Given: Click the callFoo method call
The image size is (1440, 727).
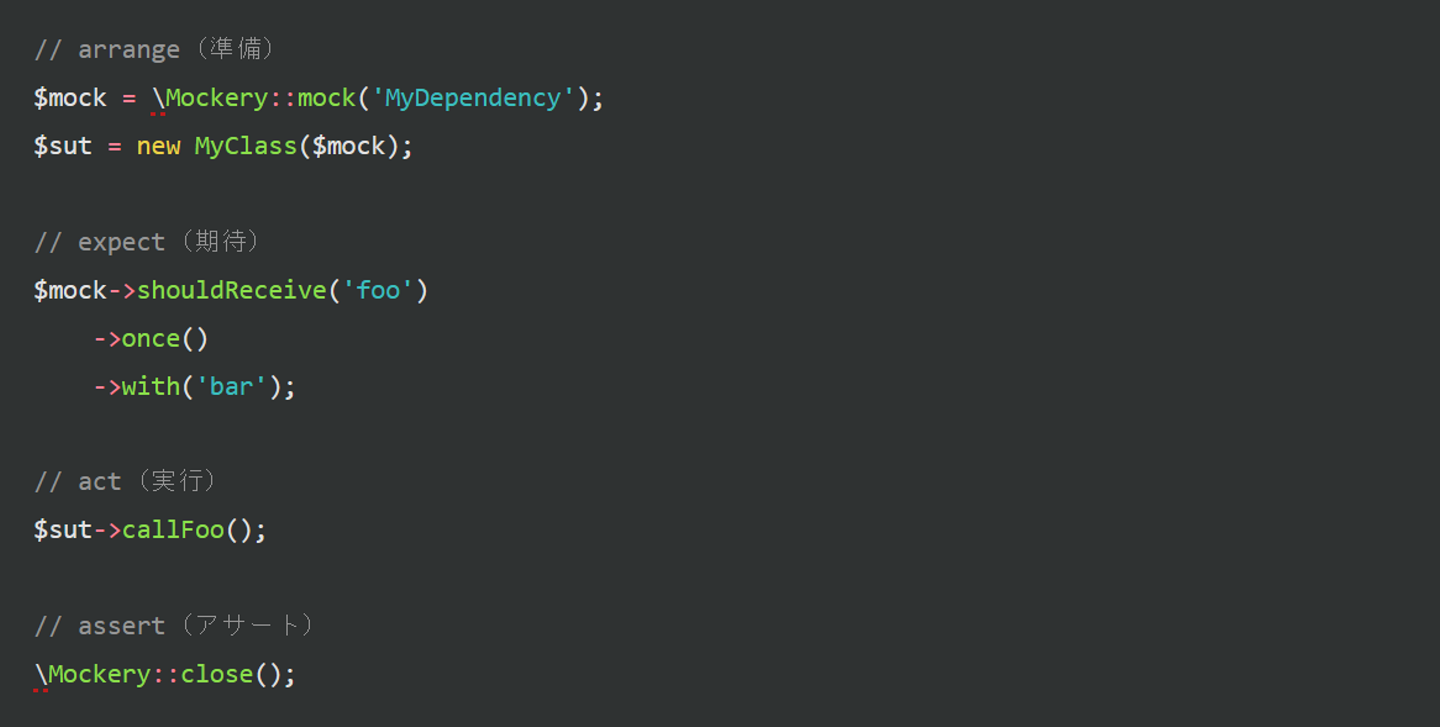Looking at the screenshot, I should [x=173, y=529].
